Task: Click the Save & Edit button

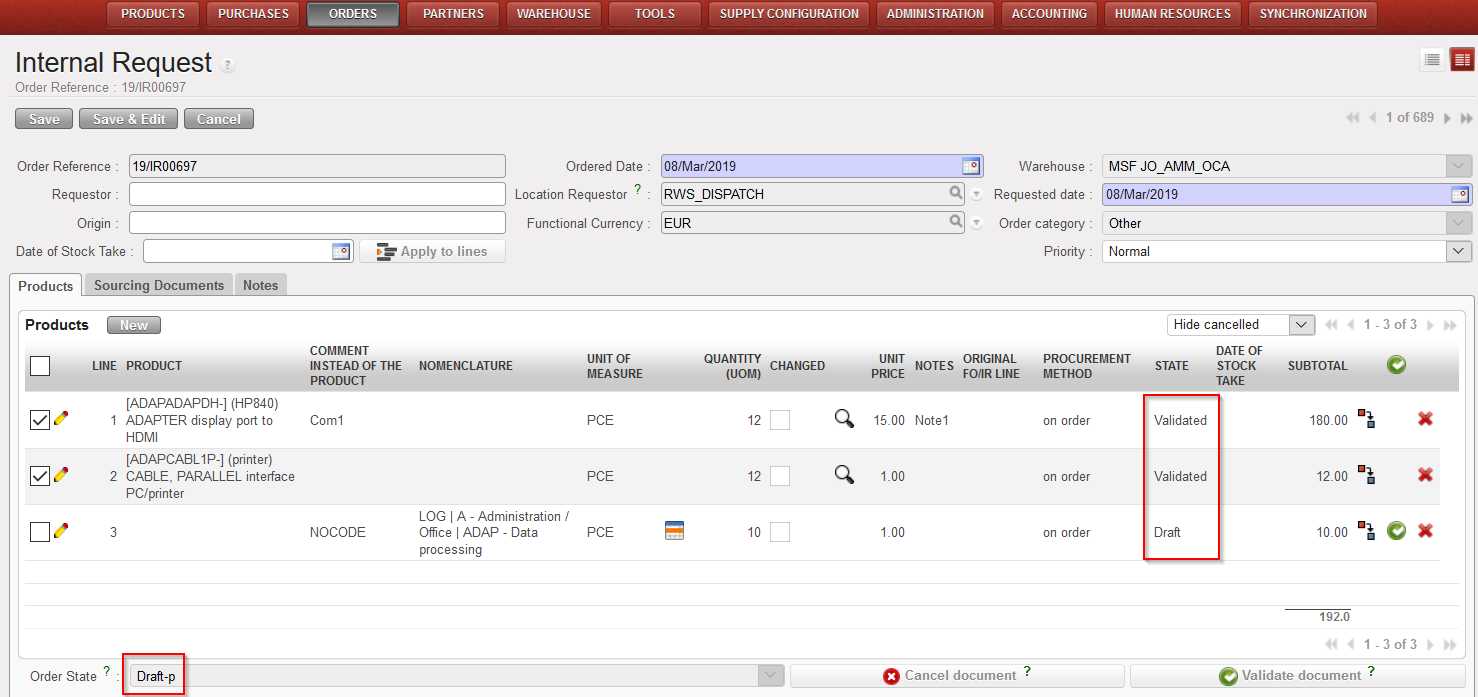Action: point(128,119)
